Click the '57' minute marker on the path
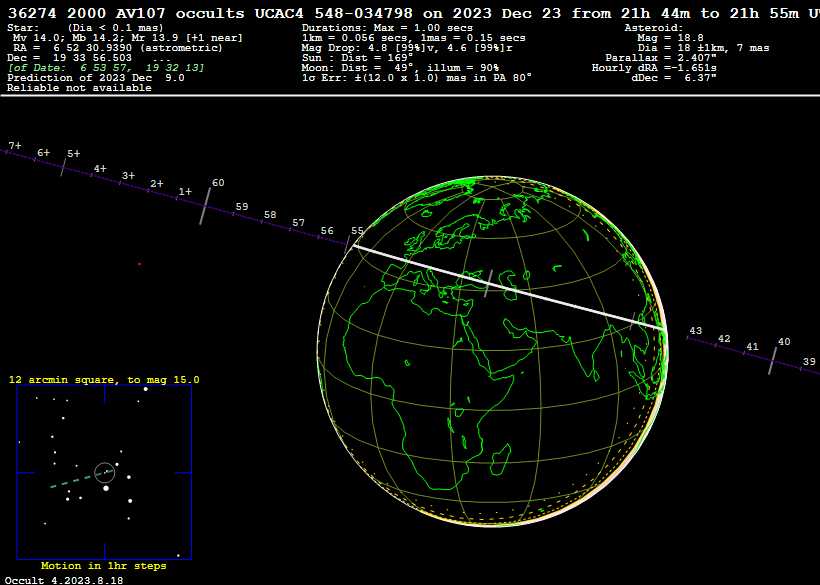 pos(298,223)
